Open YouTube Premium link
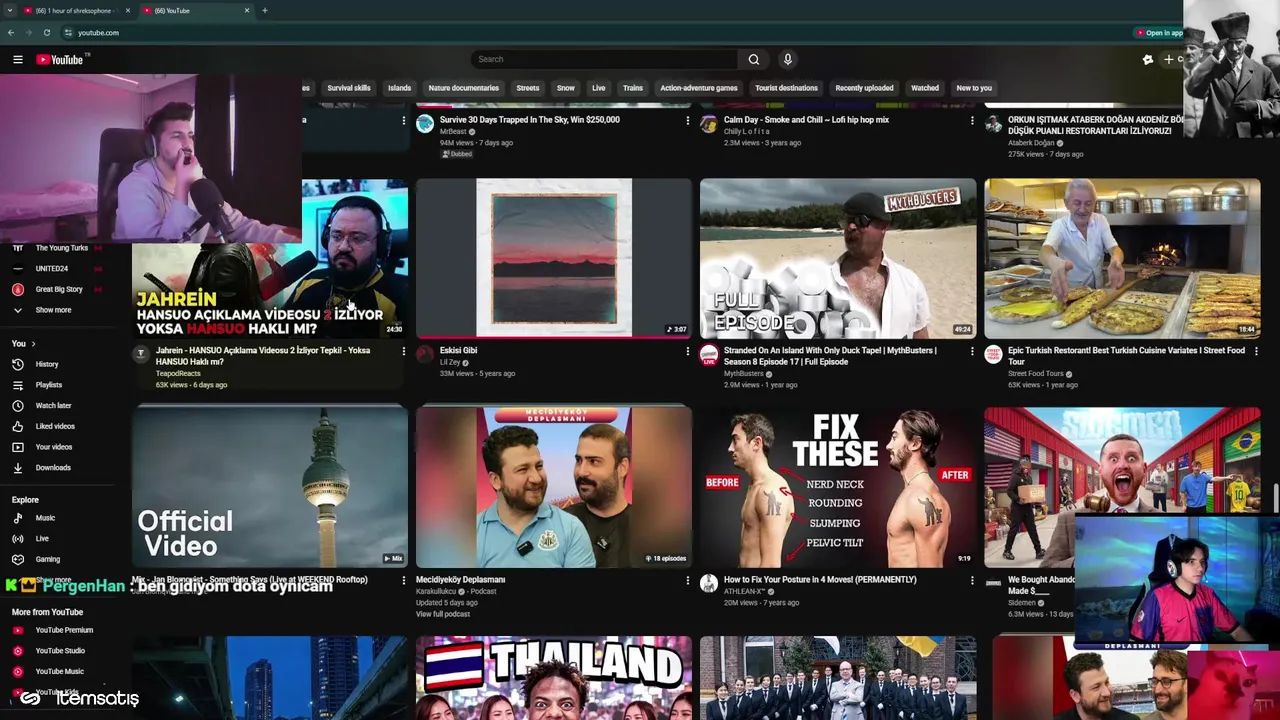This screenshot has height=720, width=1280. pyautogui.click(x=64, y=631)
